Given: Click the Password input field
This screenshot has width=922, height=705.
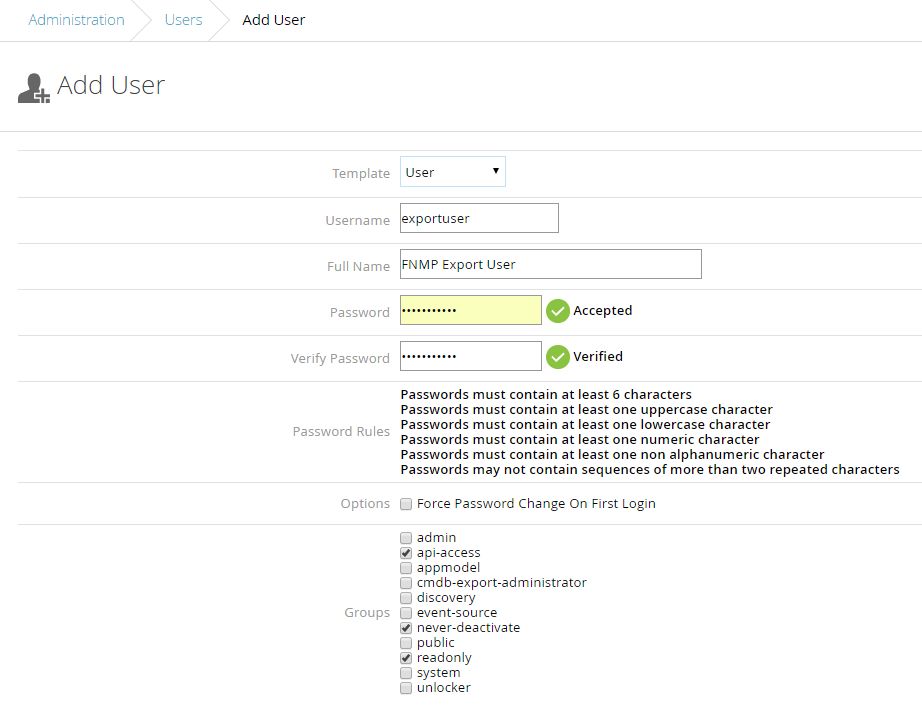Looking at the screenshot, I should coord(470,311).
